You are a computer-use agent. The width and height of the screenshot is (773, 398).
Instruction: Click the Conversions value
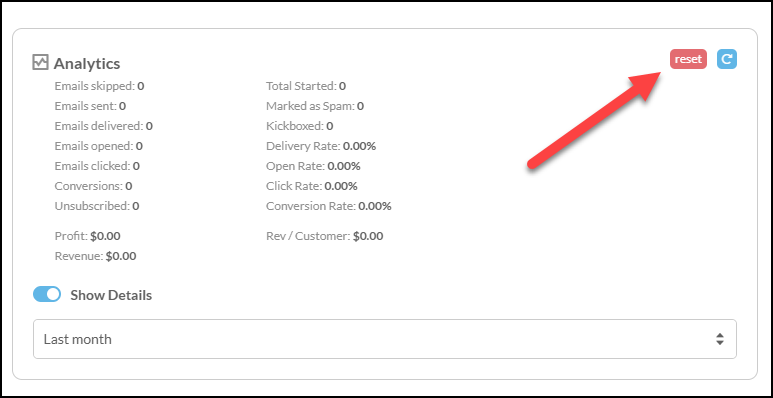[129, 186]
